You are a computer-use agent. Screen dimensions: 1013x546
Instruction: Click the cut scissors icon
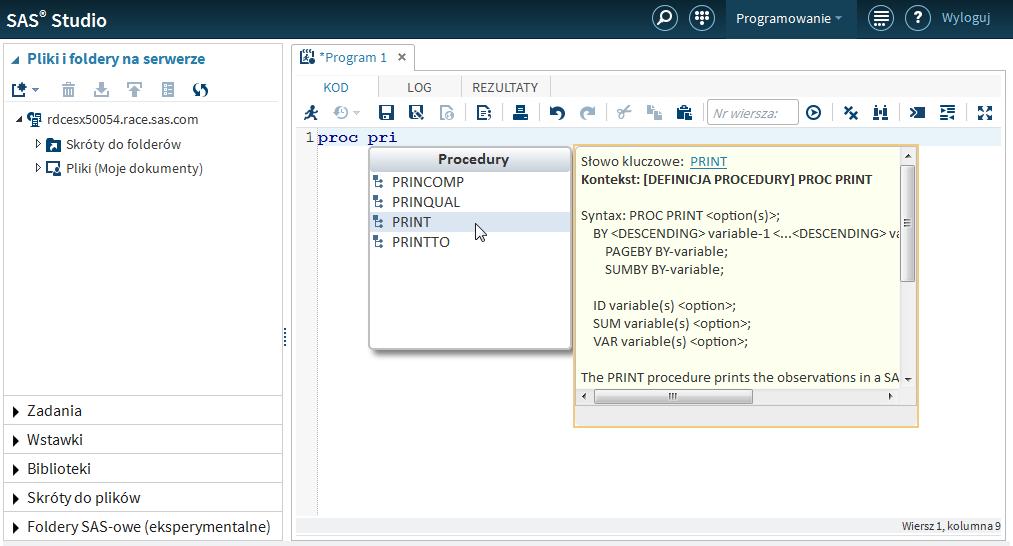623,113
